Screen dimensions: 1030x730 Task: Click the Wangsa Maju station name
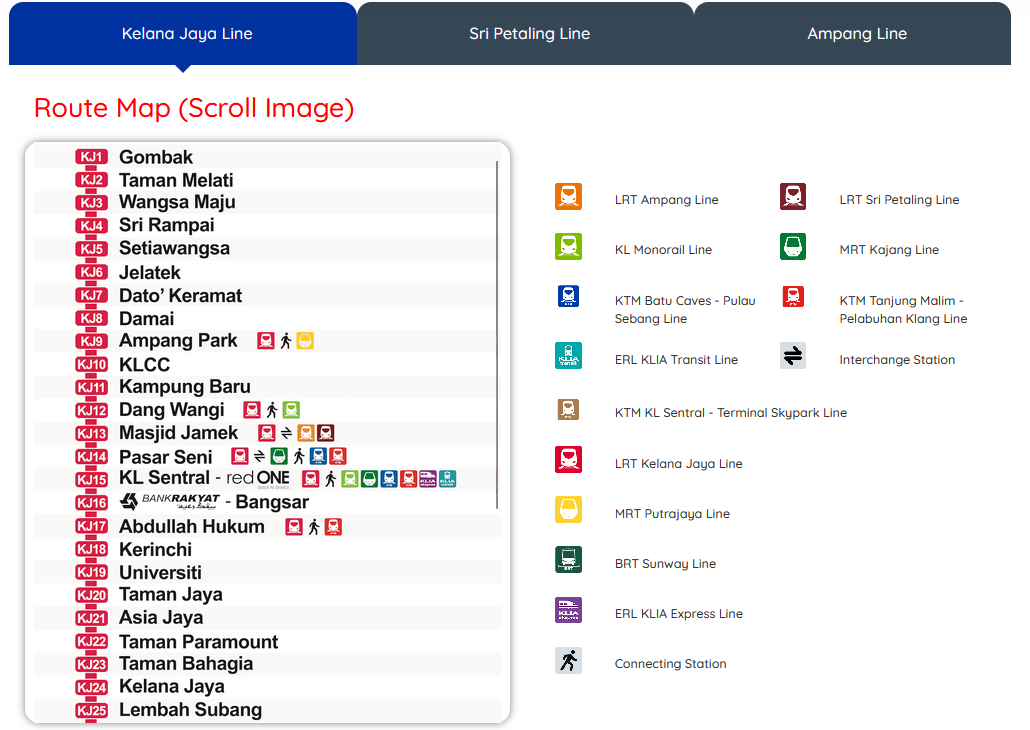click(177, 202)
